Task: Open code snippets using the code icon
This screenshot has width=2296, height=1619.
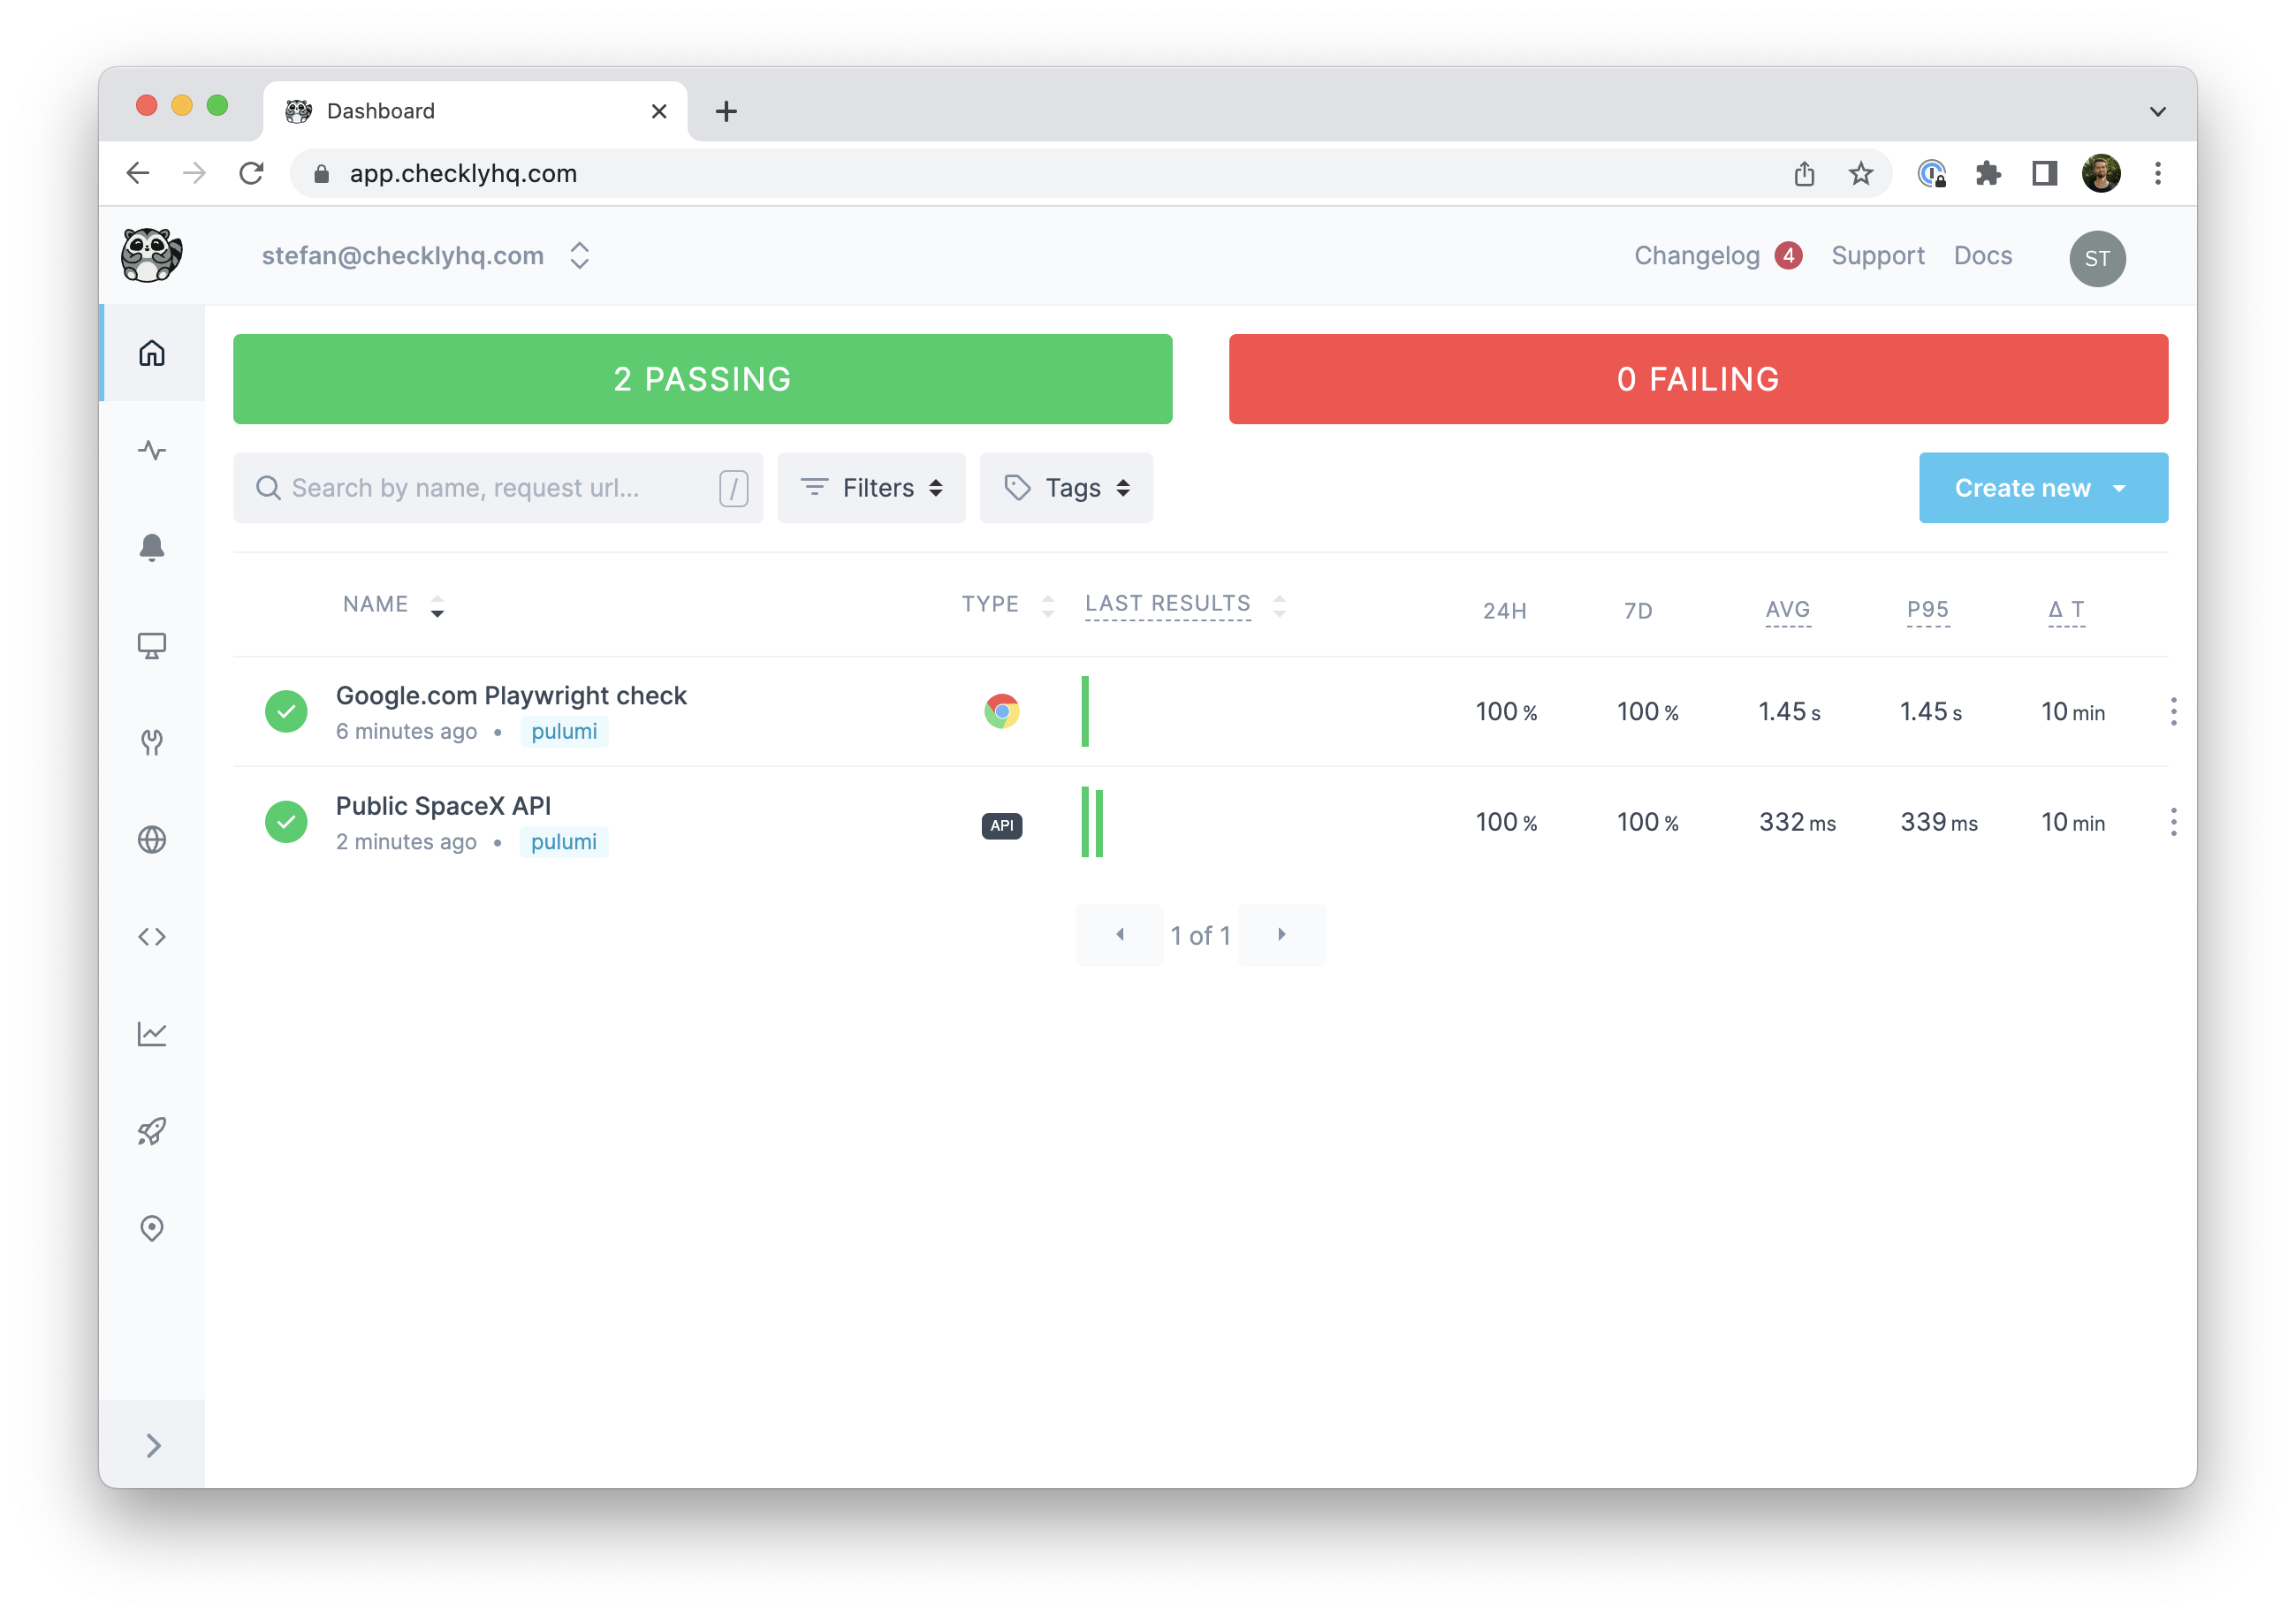Action: coord(152,936)
